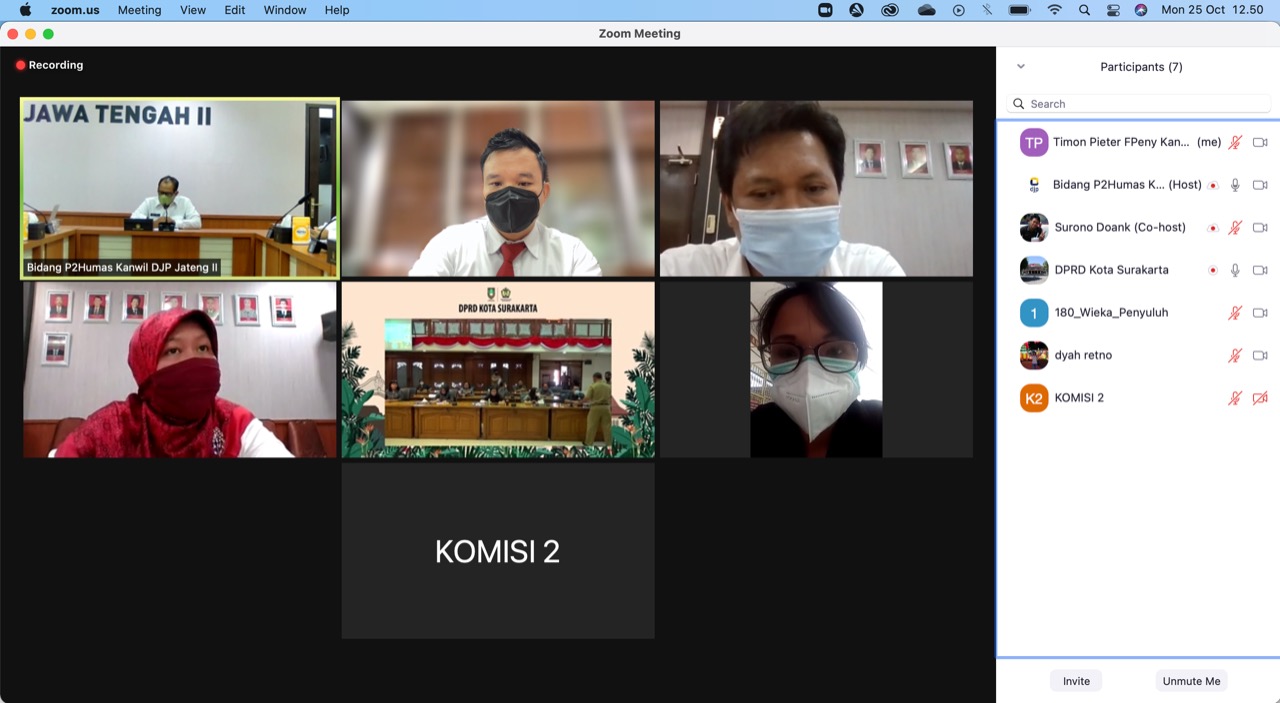Click camera icon in 180_Wieka_Penyuluh row
1280x703 pixels.
[1260, 313]
